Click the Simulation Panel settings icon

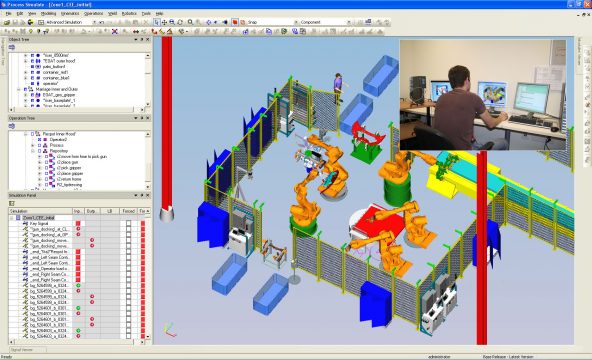coord(12,203)
